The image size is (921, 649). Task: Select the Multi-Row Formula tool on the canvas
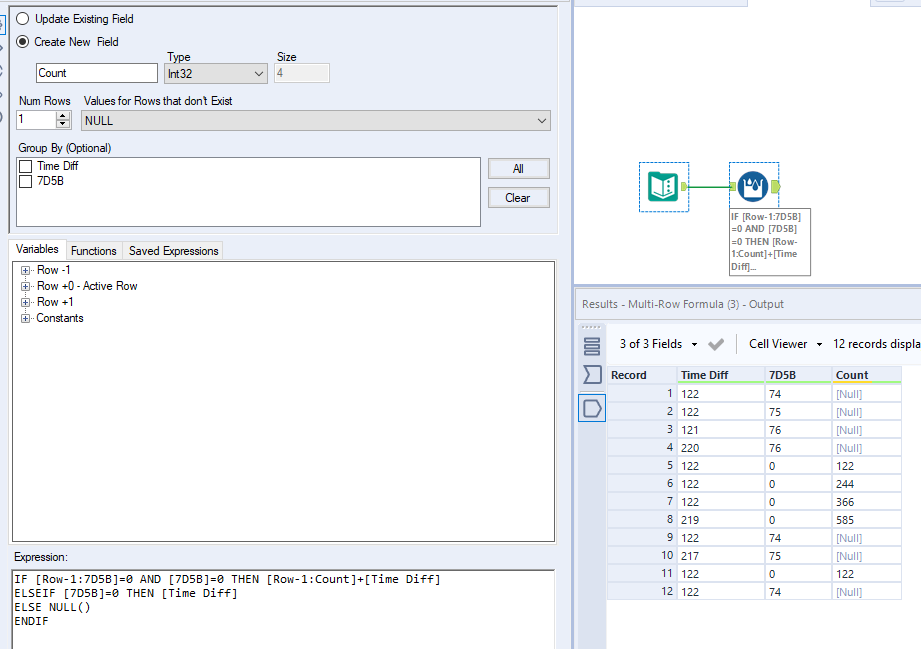point(754,186)
